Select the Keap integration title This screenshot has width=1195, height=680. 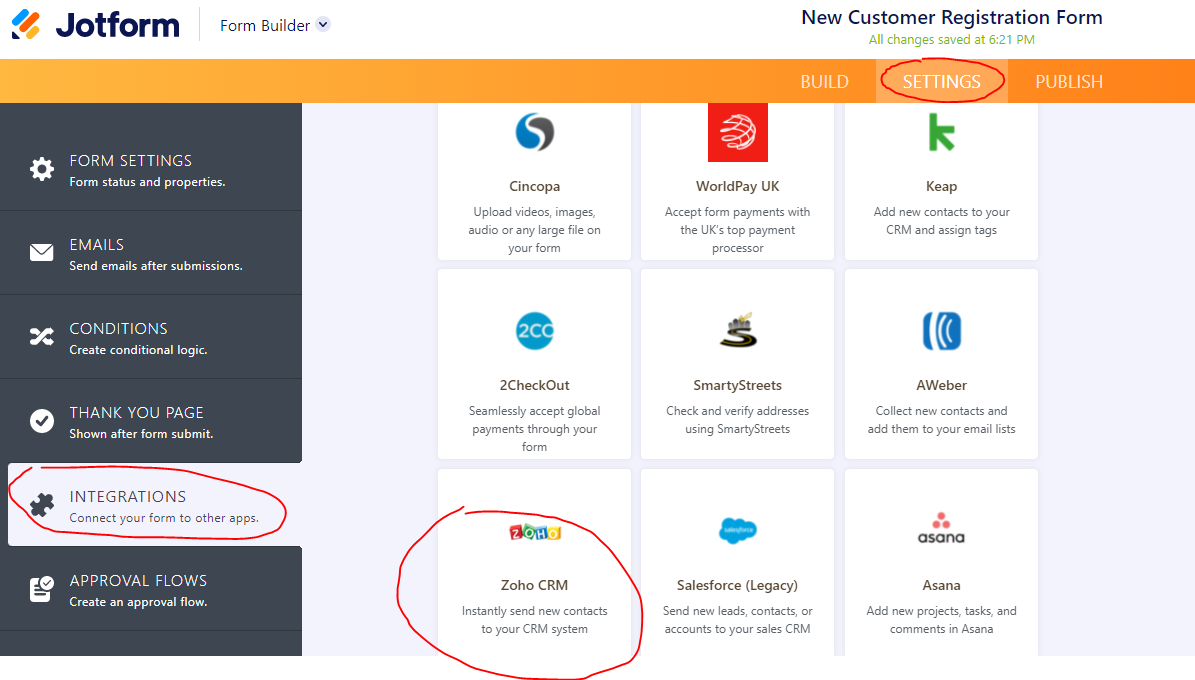coord(941,186)
